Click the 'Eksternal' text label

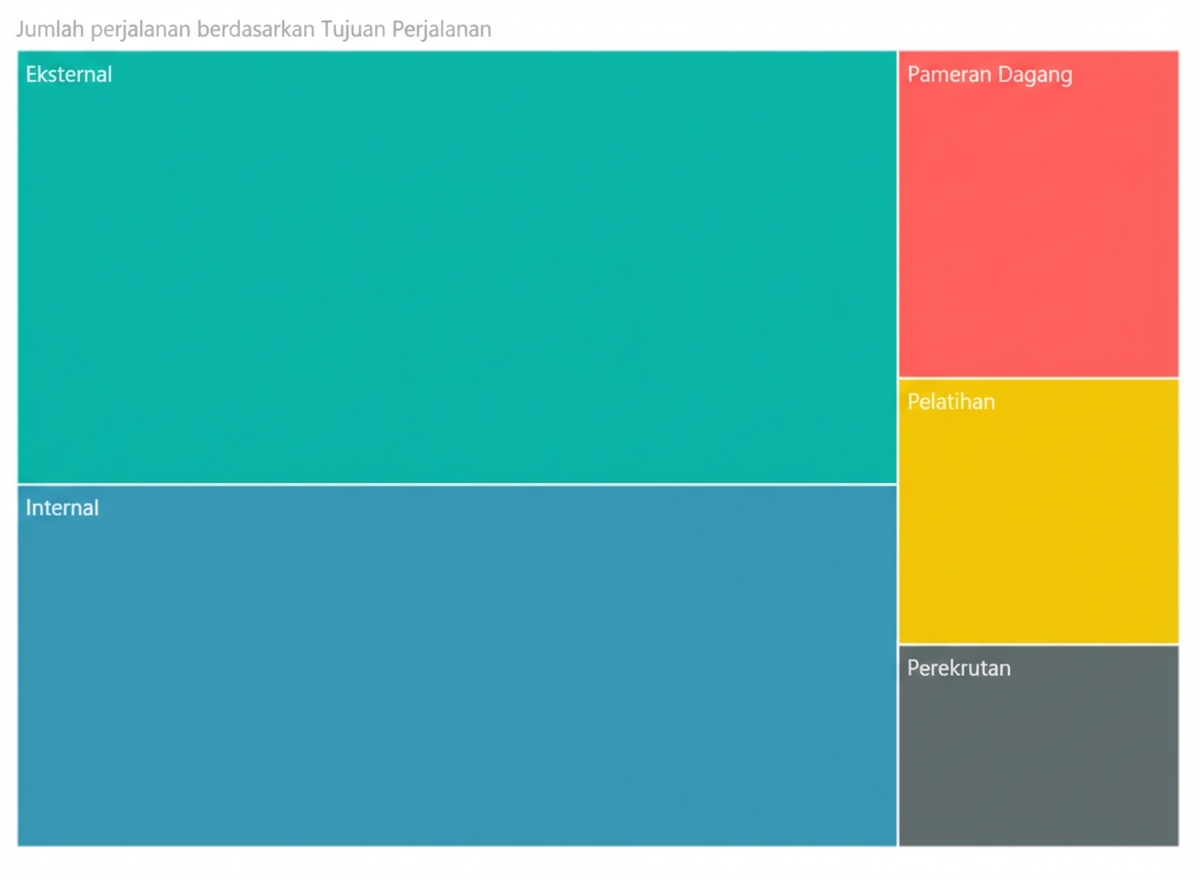click(69, 74)
